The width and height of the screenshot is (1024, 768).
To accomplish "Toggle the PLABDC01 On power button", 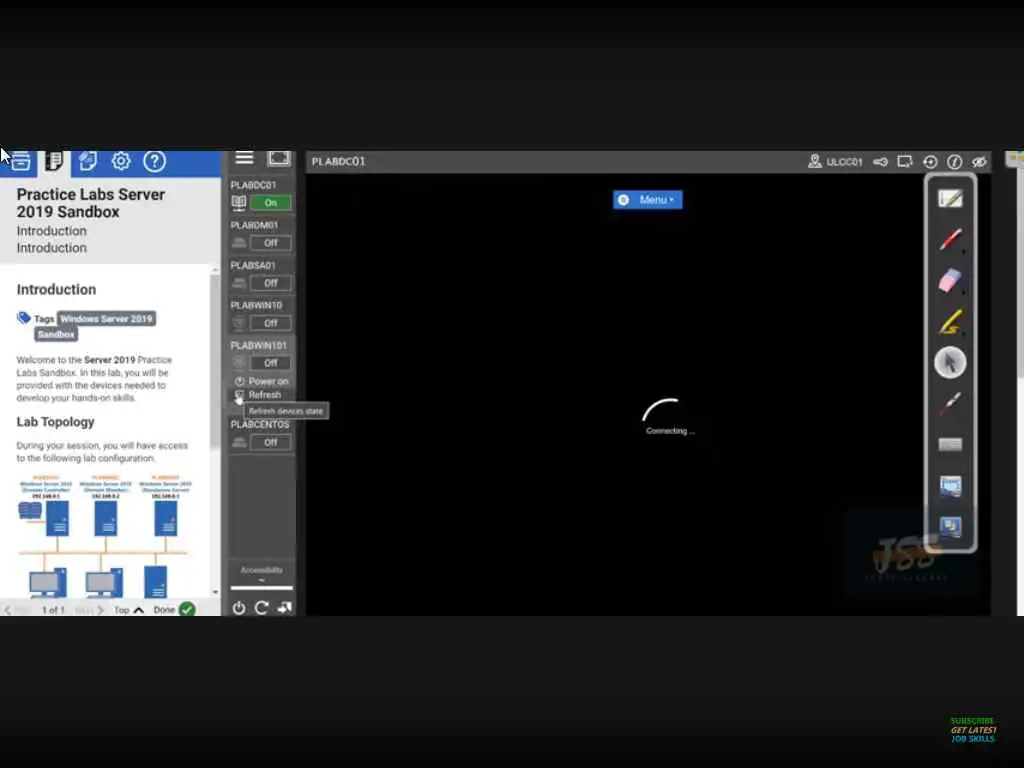I will click(270, 203).
